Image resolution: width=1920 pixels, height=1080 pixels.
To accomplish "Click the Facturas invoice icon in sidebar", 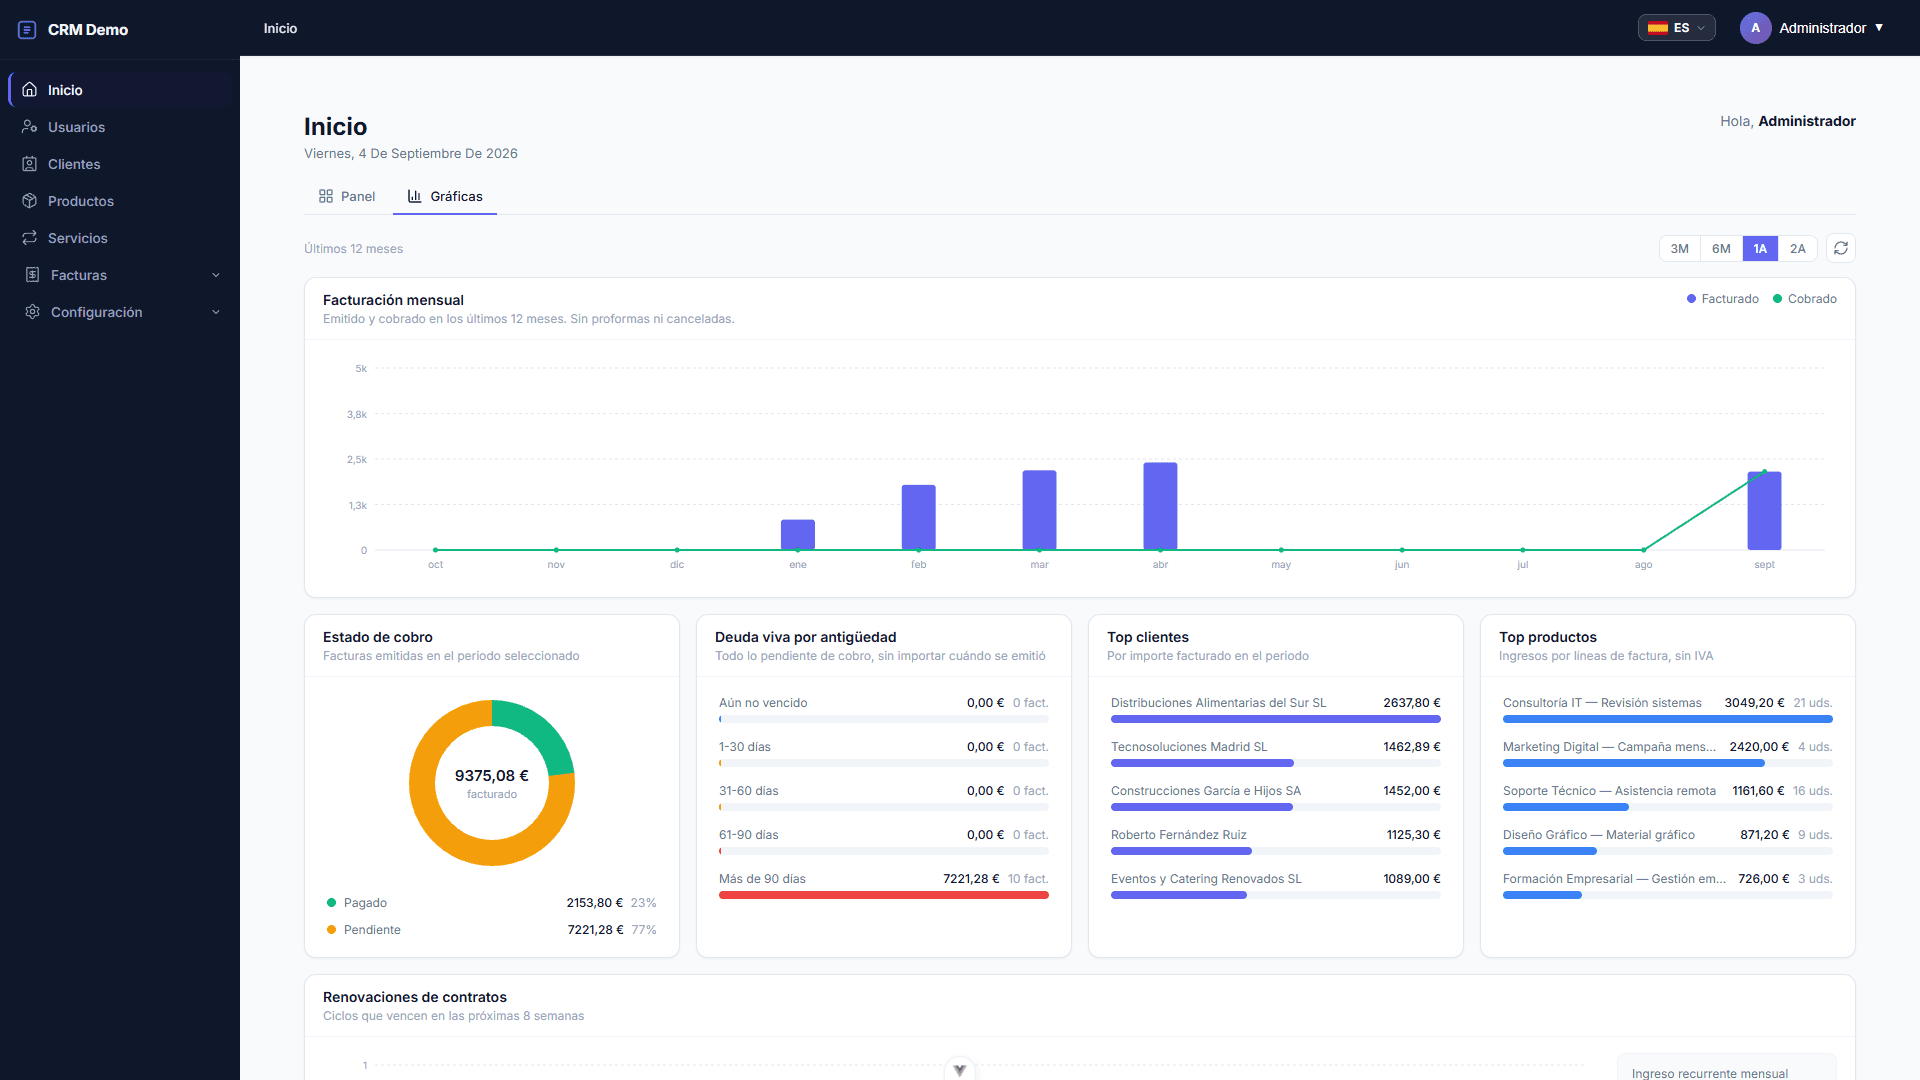I will (x=32, y=275).
